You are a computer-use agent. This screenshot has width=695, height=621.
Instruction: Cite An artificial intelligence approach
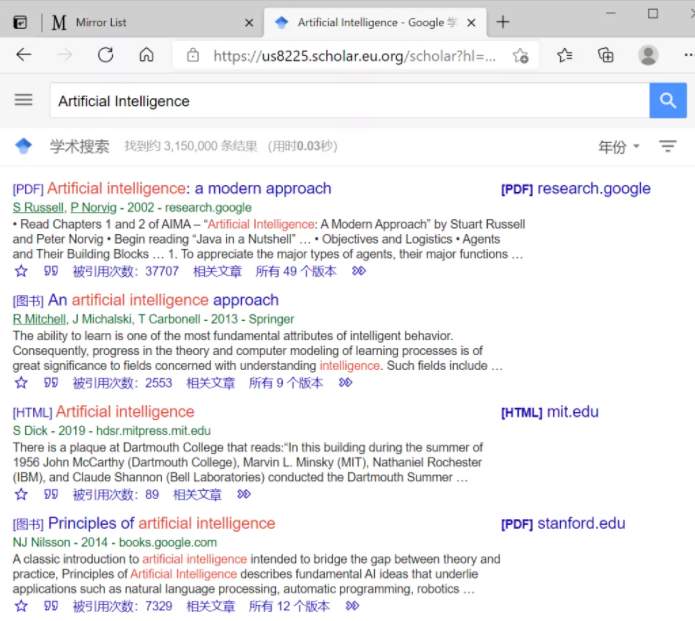(x=51, y=383)
